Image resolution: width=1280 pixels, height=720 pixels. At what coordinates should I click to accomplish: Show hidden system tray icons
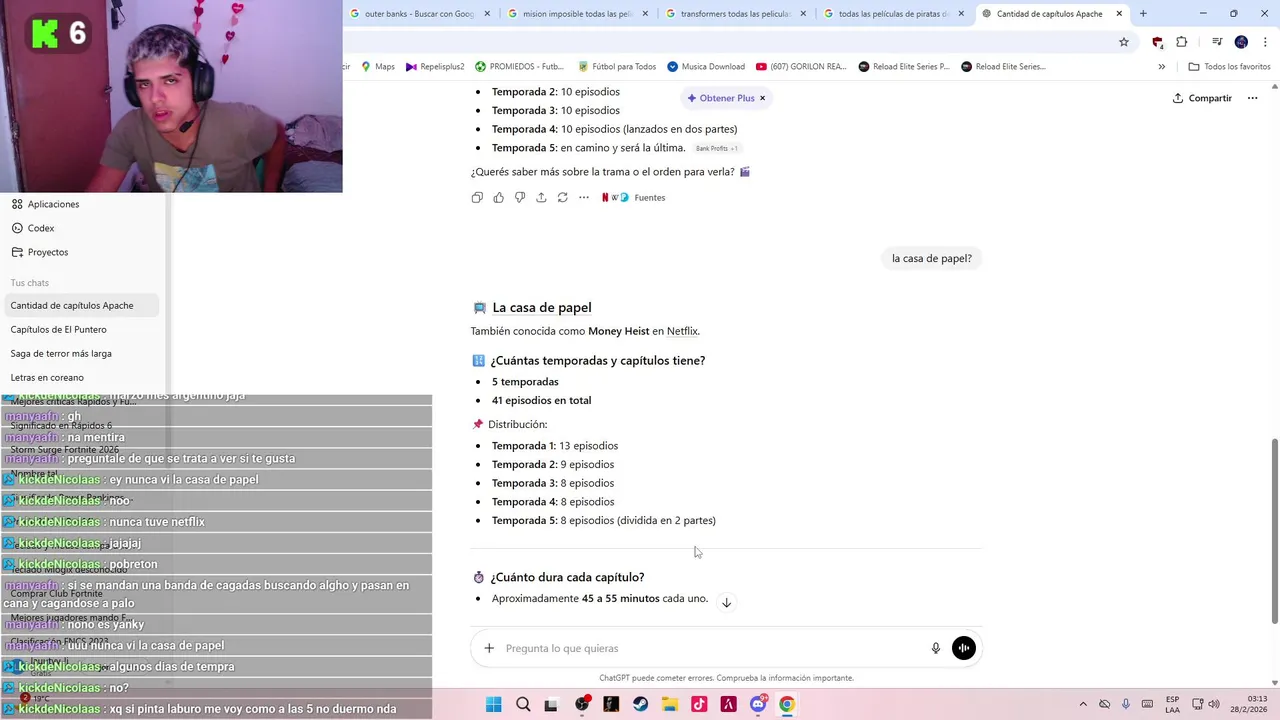tap(1083, 704)
